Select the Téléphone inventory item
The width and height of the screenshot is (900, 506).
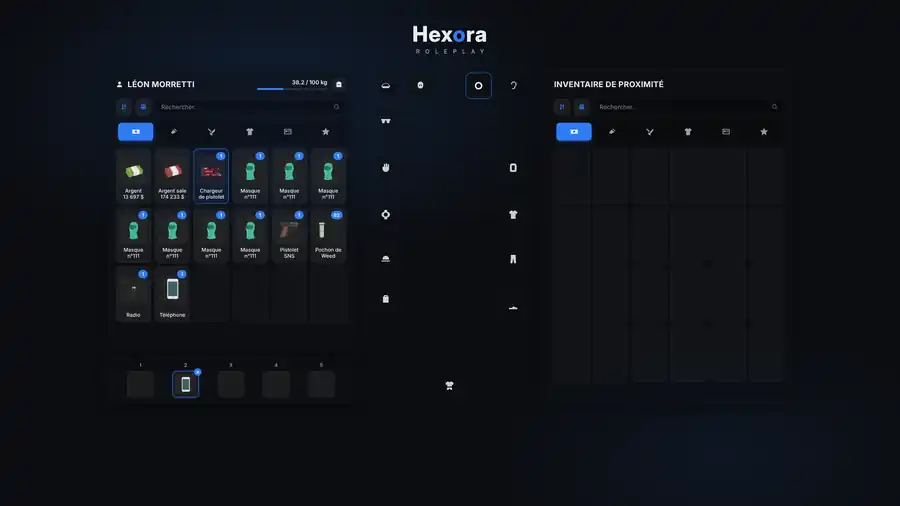172,294
